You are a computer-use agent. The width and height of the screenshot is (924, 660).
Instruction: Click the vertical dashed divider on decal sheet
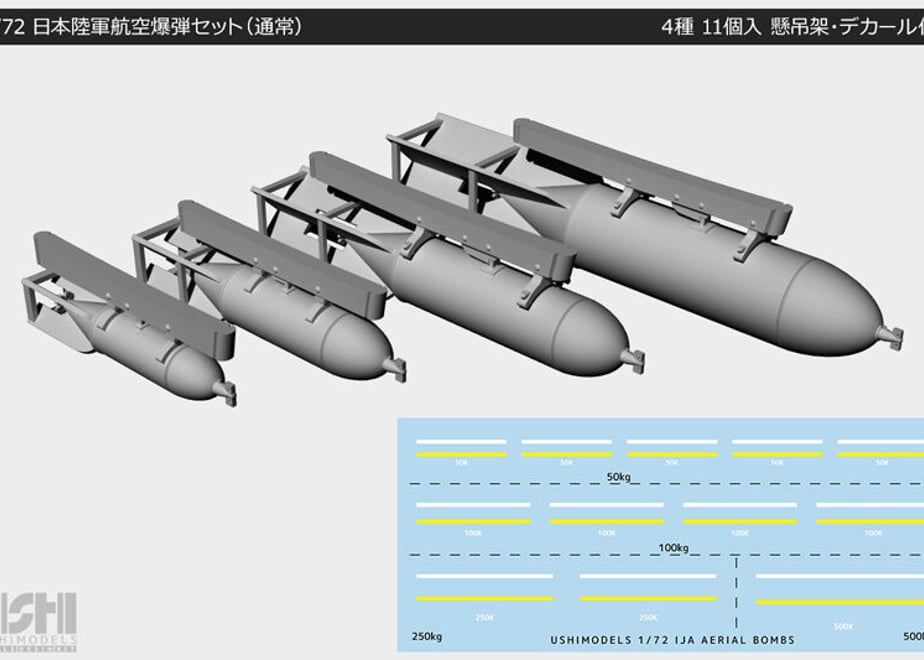tap(736, 592)
